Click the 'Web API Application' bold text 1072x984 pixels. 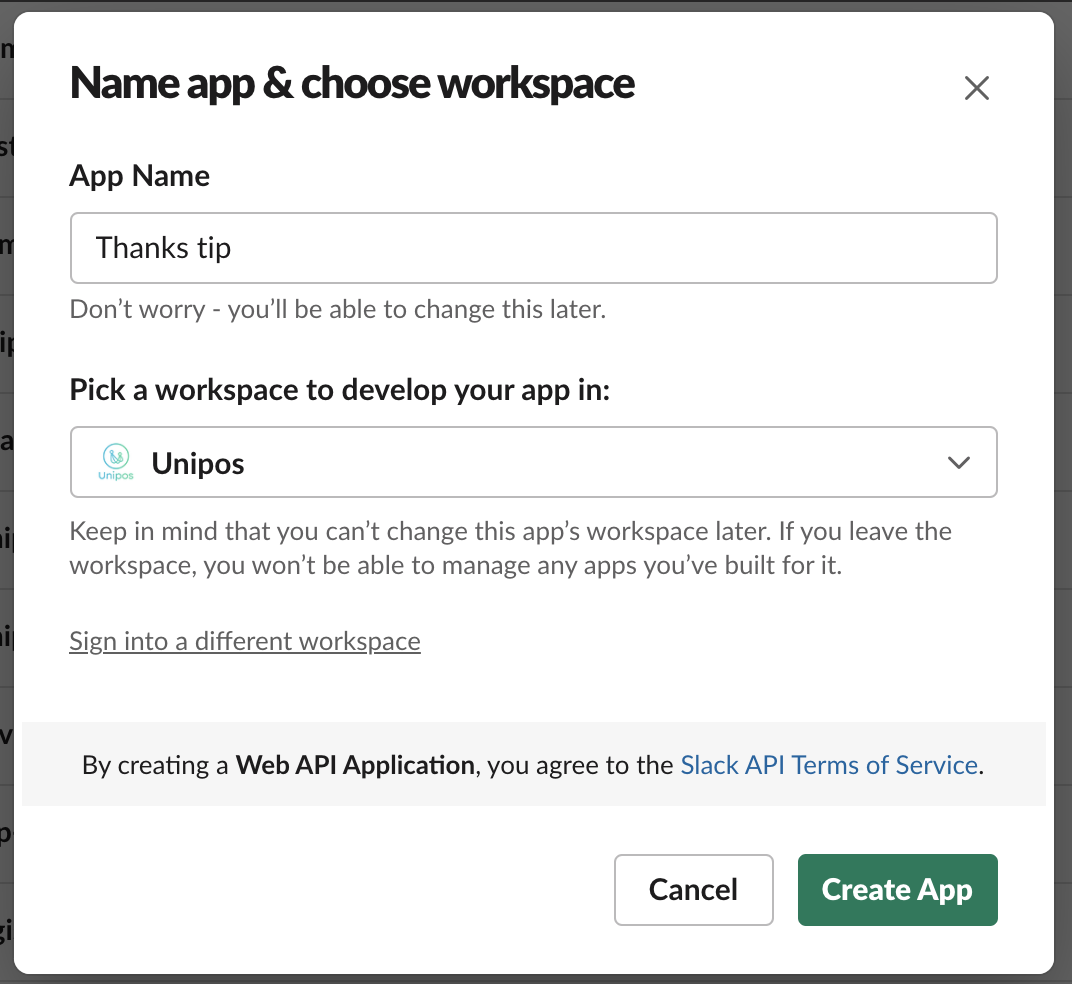(x=355, y=765)
